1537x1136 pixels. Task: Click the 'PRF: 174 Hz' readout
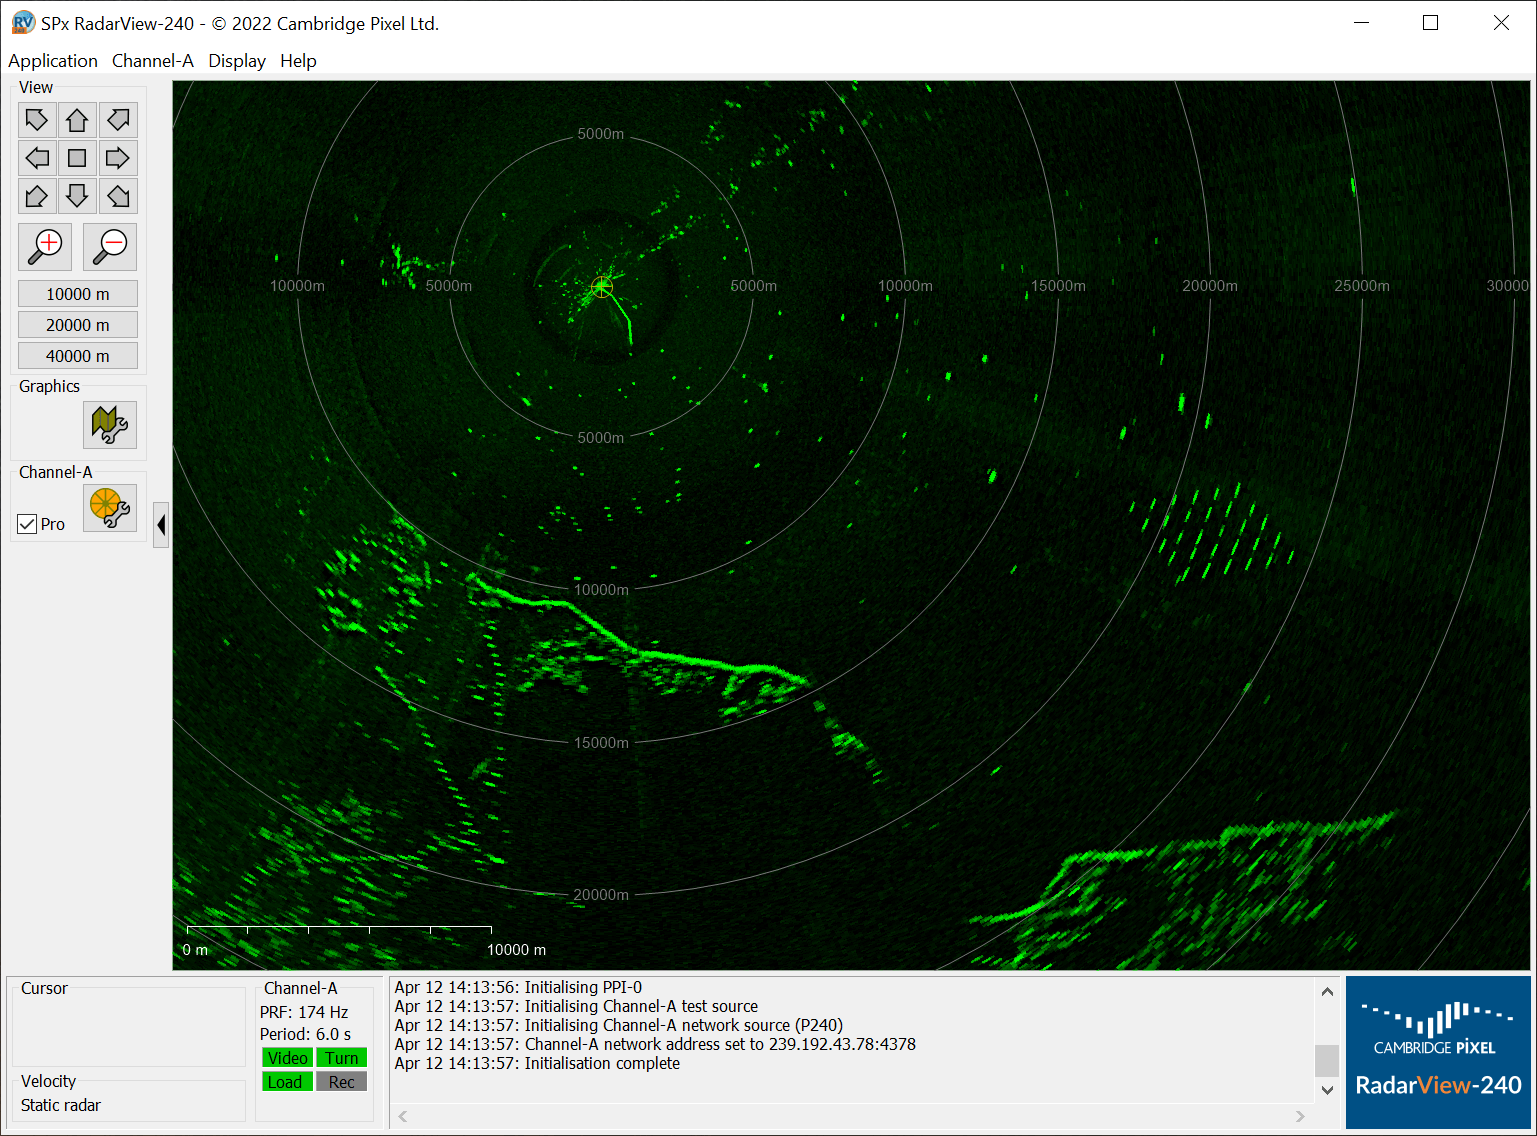click(x=304, y=1012)
